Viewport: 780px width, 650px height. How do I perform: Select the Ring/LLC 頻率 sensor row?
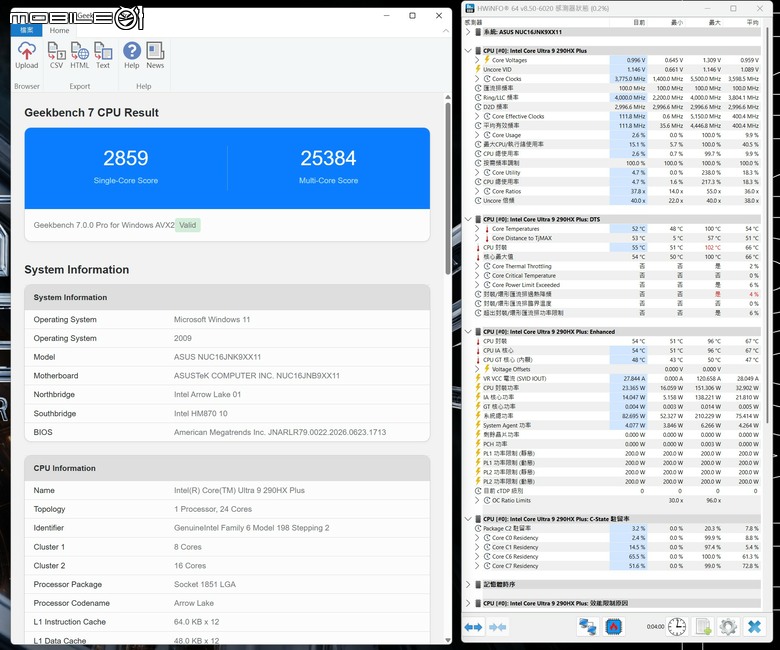click(x=617, y=97)
